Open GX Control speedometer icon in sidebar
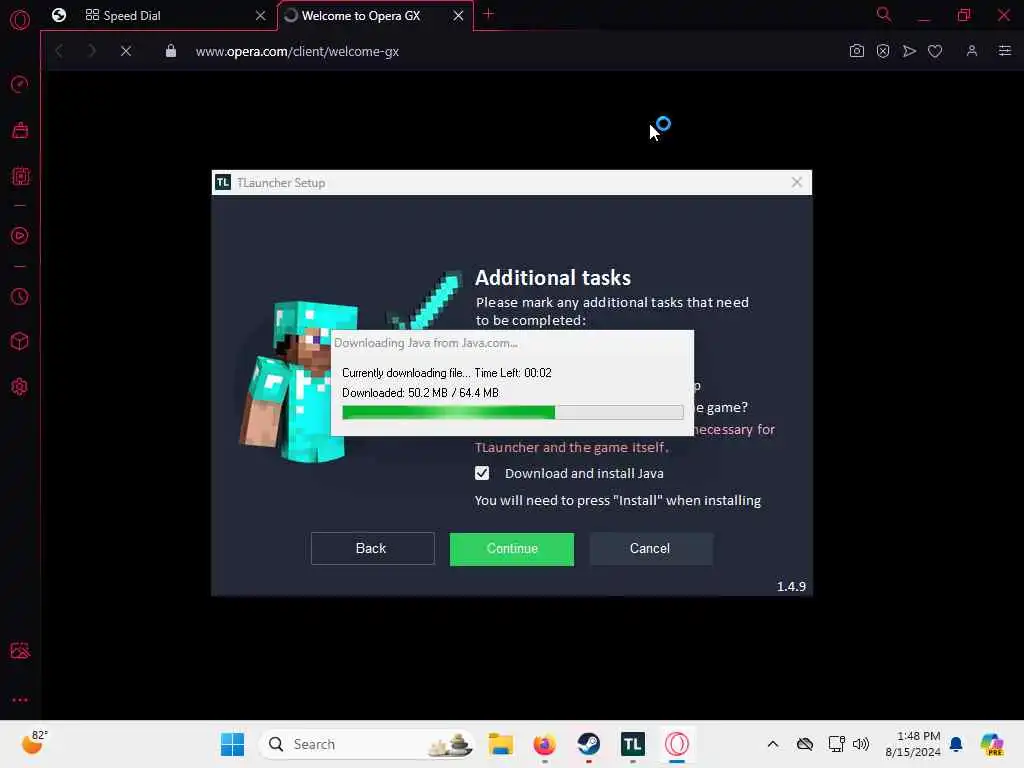Screen dimensions: 1024x768 click(x=20, y=84)
